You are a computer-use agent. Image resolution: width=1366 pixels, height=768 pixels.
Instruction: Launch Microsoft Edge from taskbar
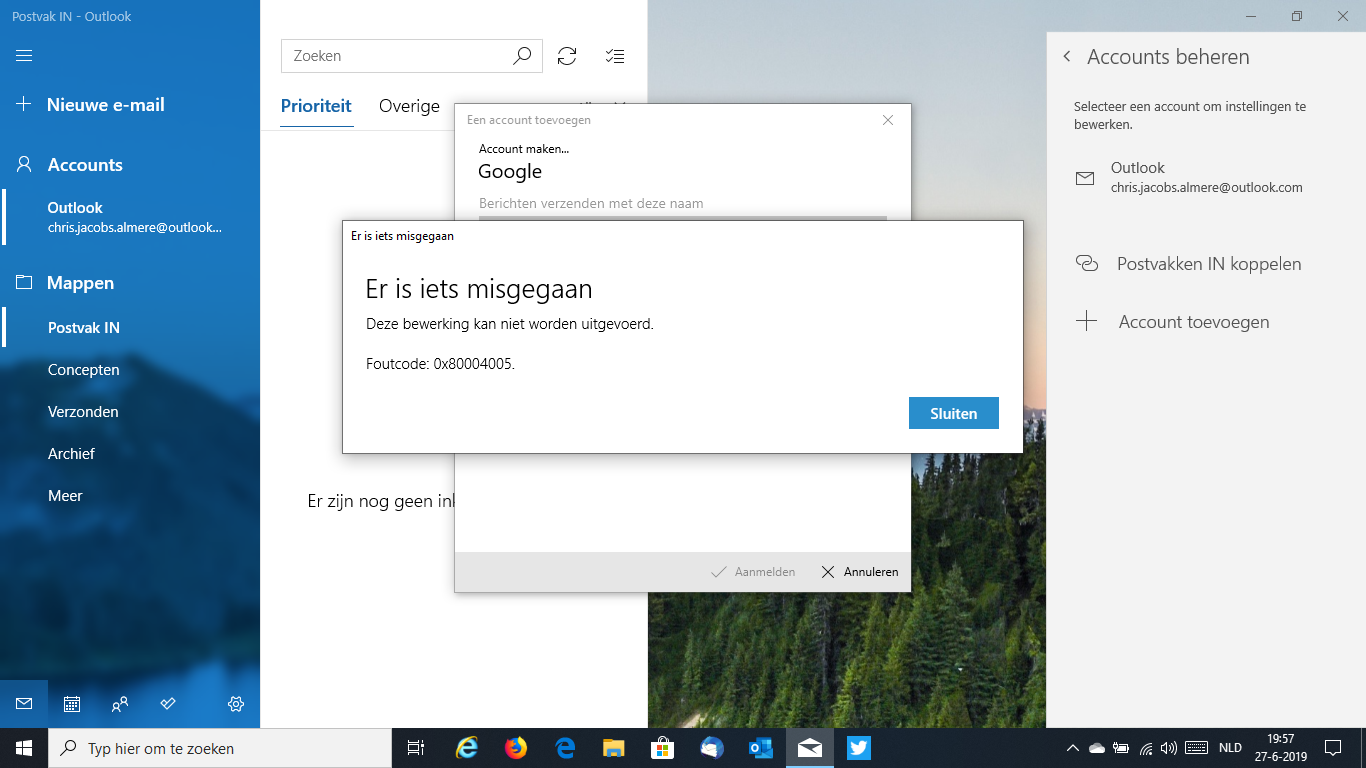(565, 748)
